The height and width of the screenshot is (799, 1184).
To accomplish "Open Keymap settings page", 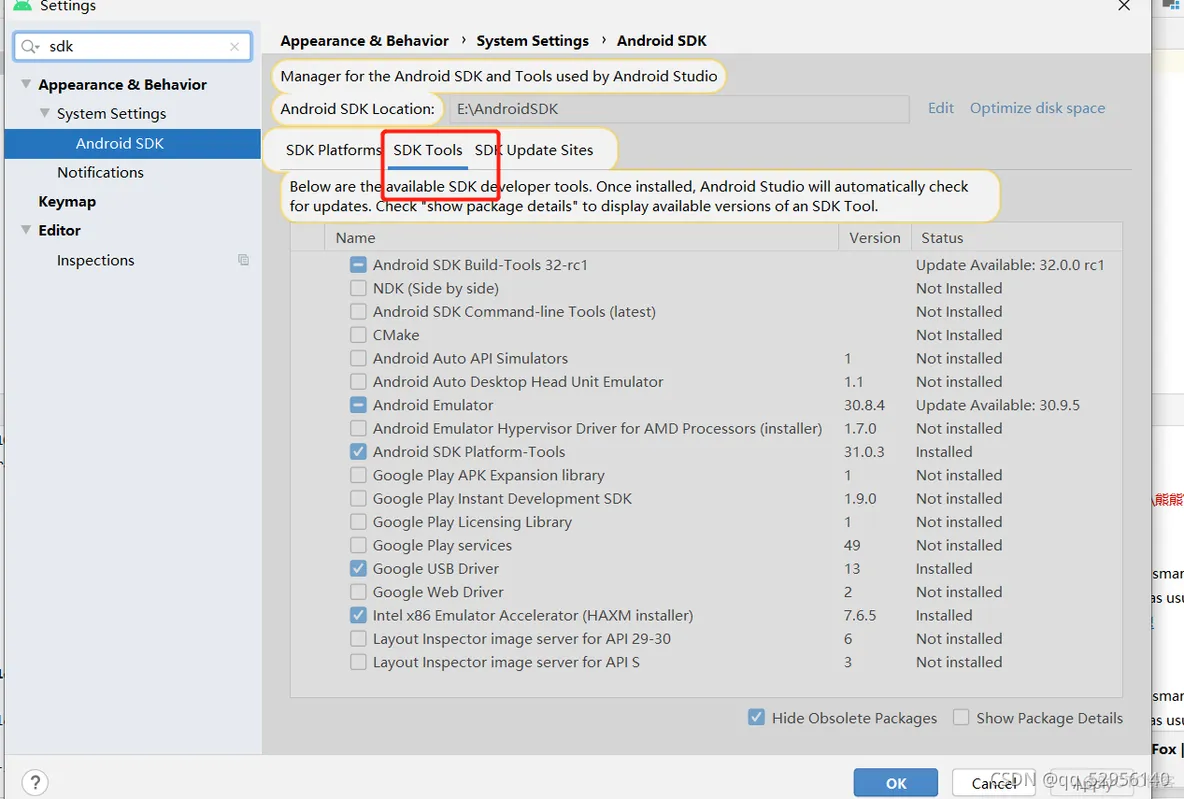I will coord(67,202).
